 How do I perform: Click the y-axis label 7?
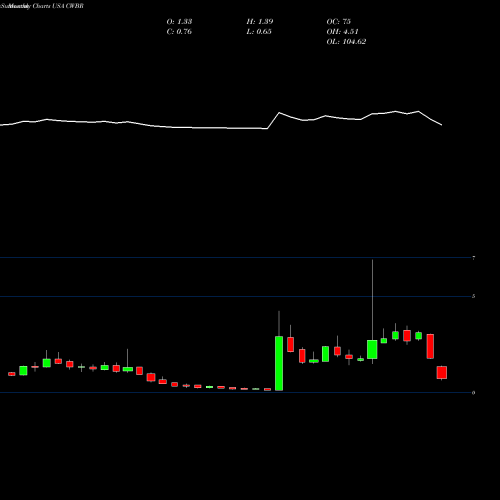coord(473,258)
